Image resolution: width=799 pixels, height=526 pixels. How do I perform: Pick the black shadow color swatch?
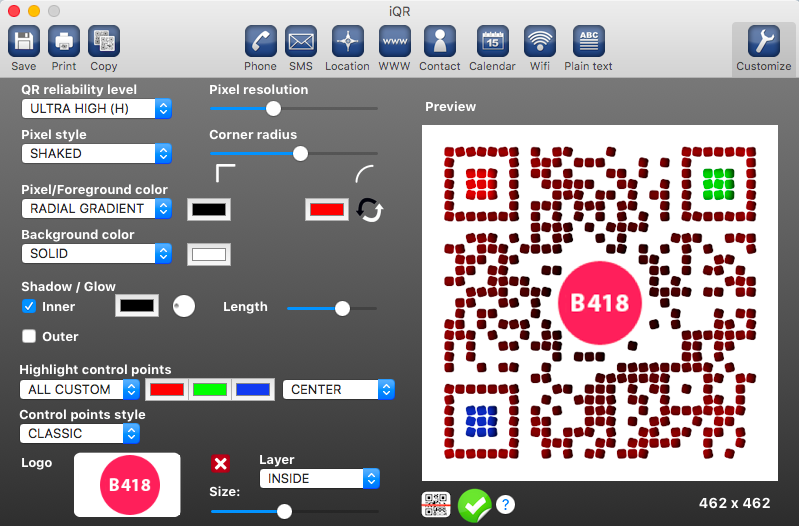tap(137, 306)
